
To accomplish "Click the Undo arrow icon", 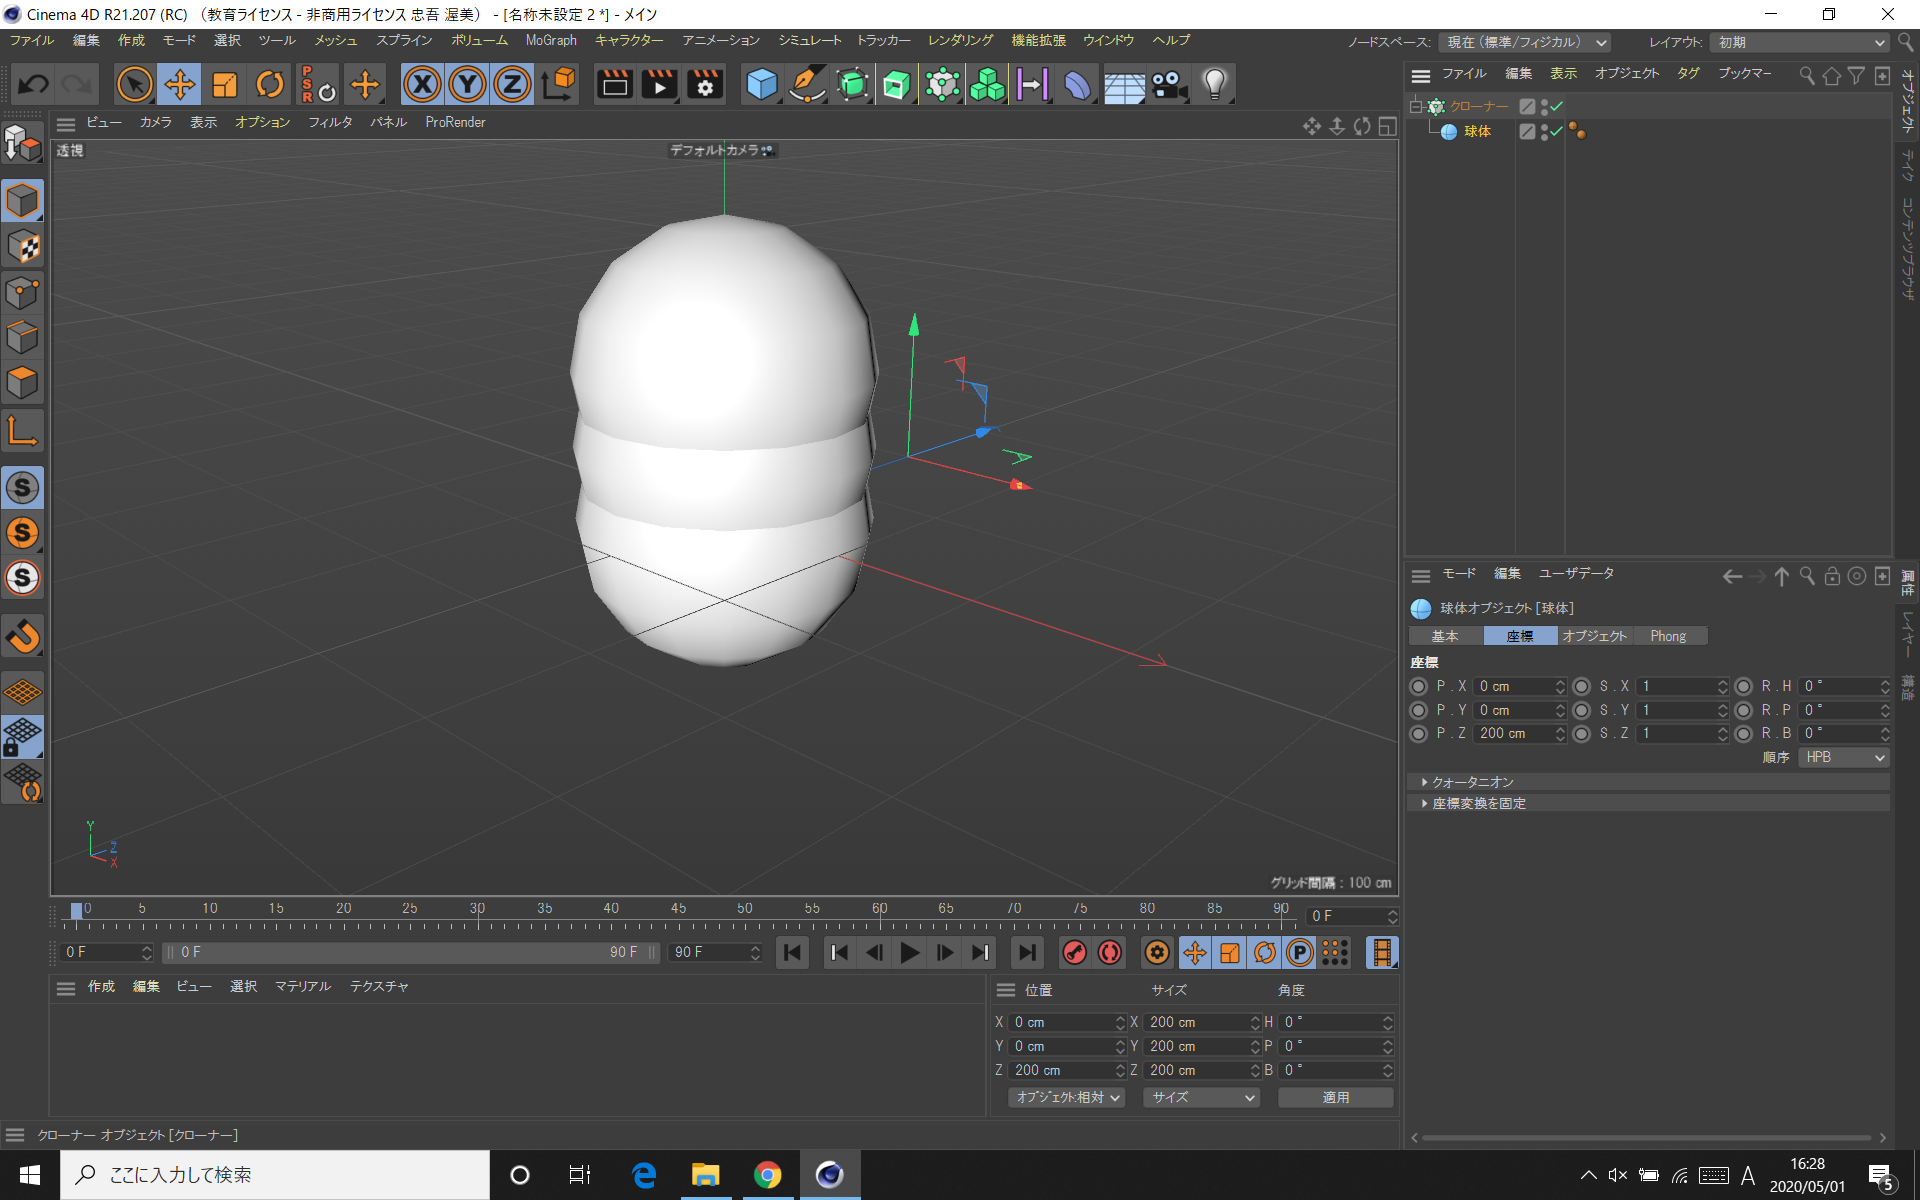I will (x=34, y=85).
